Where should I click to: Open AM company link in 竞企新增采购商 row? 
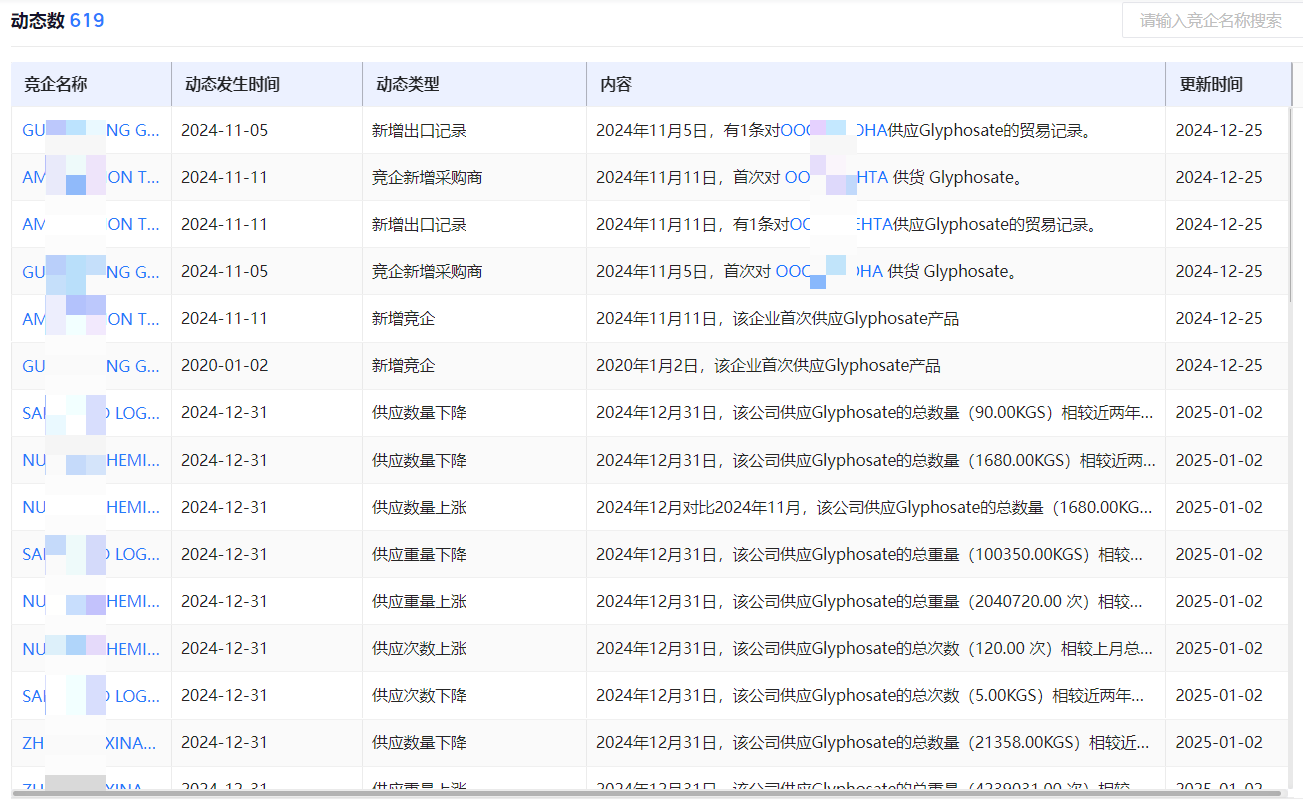91,178
